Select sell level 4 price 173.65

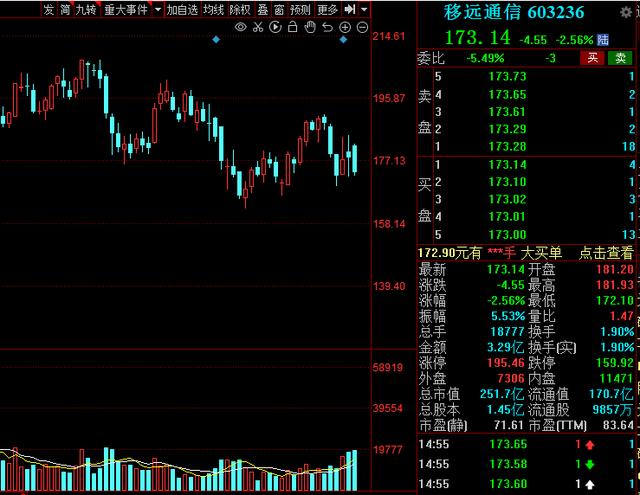click(507, 95)
